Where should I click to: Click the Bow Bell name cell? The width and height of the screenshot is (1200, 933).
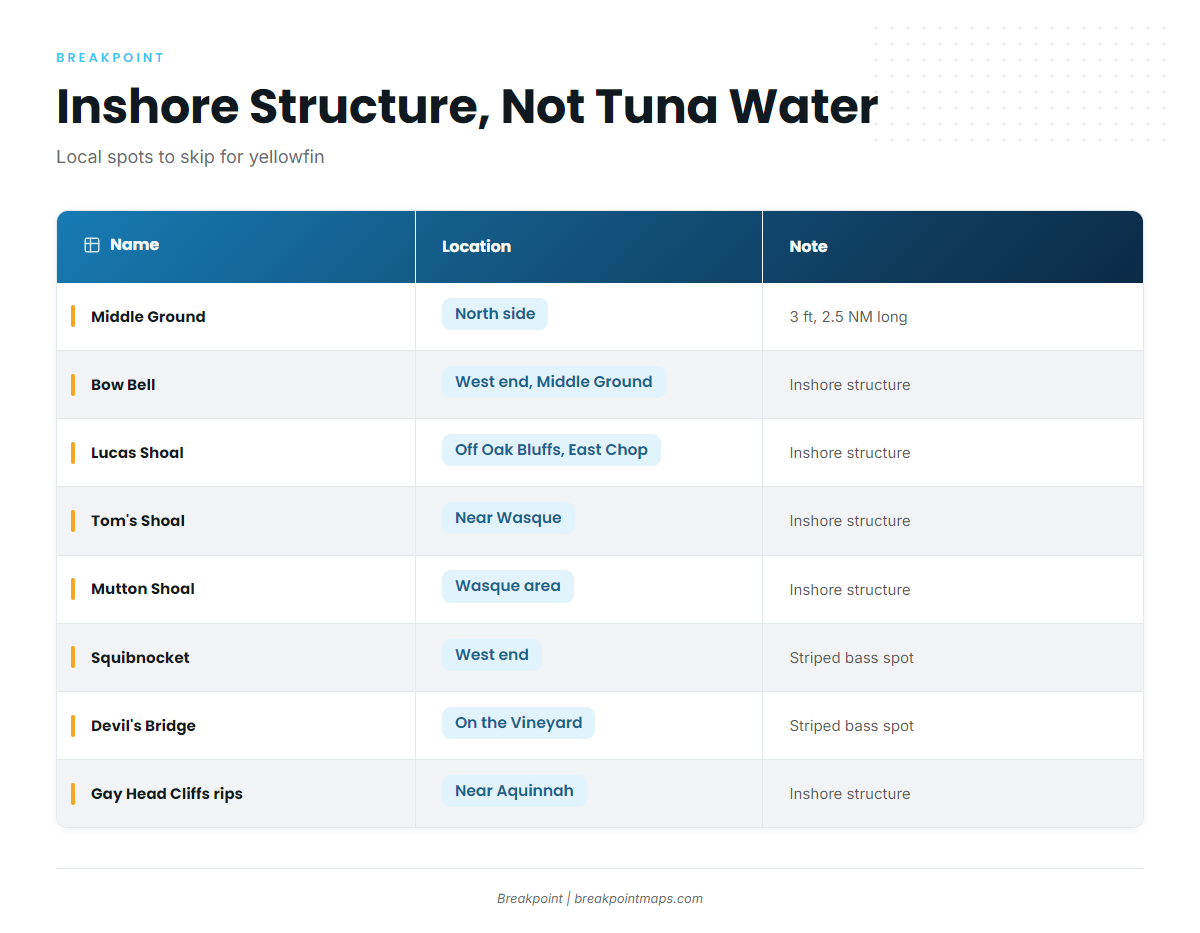(x=236, y=385)
